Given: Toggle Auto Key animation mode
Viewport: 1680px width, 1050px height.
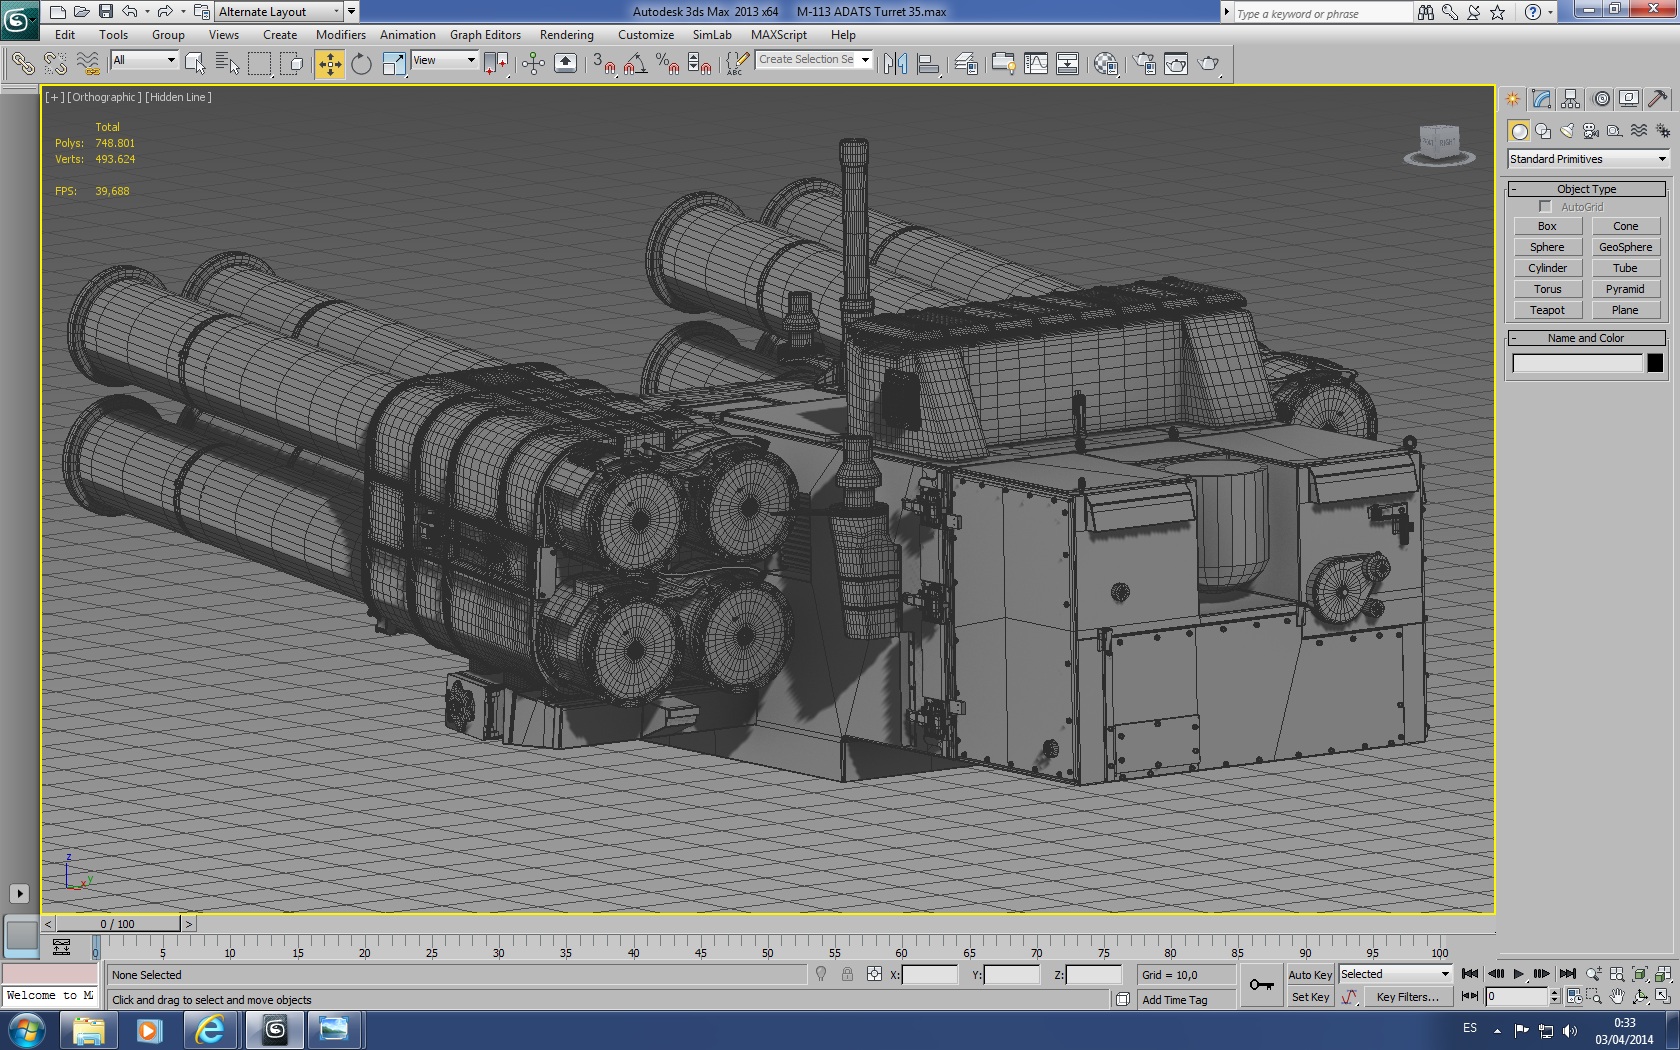Looking at the screenshot, I should 1310,975.
